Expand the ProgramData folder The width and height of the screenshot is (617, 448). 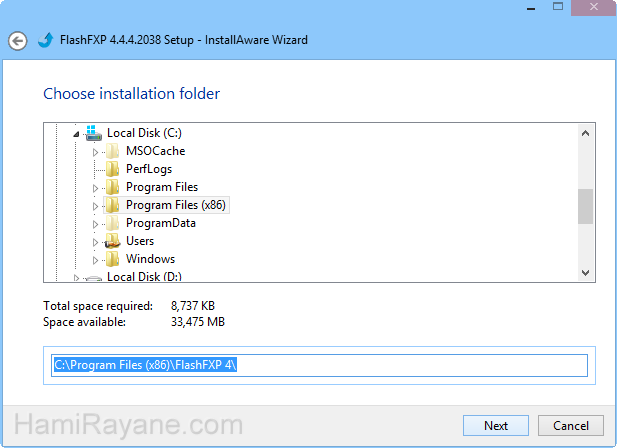click(95, 225)
